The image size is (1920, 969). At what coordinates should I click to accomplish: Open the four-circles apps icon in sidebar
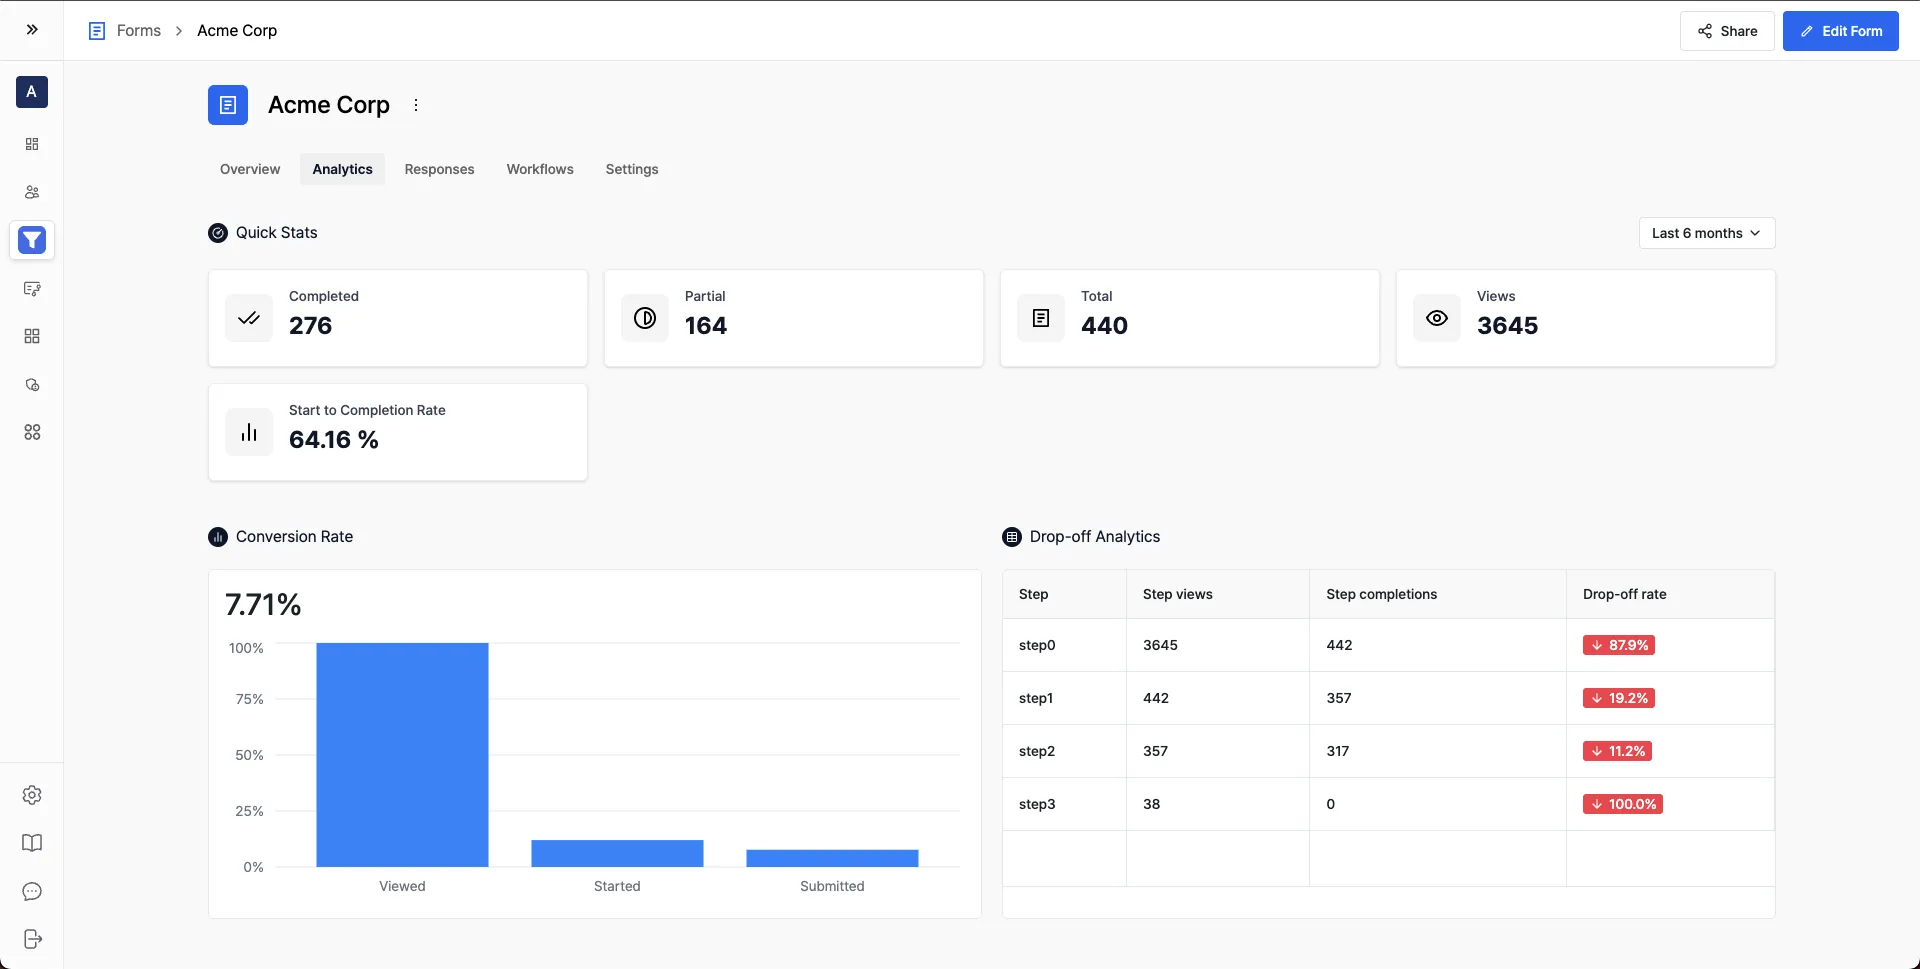[x=32, y=432]
